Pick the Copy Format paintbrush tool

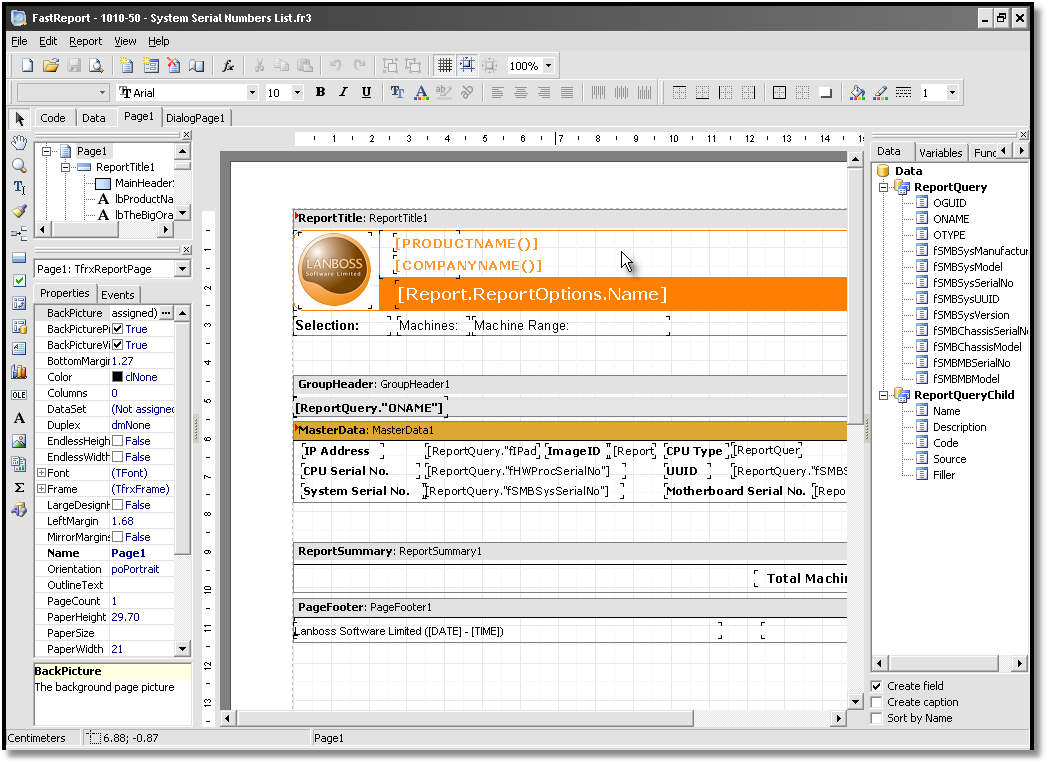point(19,211)
